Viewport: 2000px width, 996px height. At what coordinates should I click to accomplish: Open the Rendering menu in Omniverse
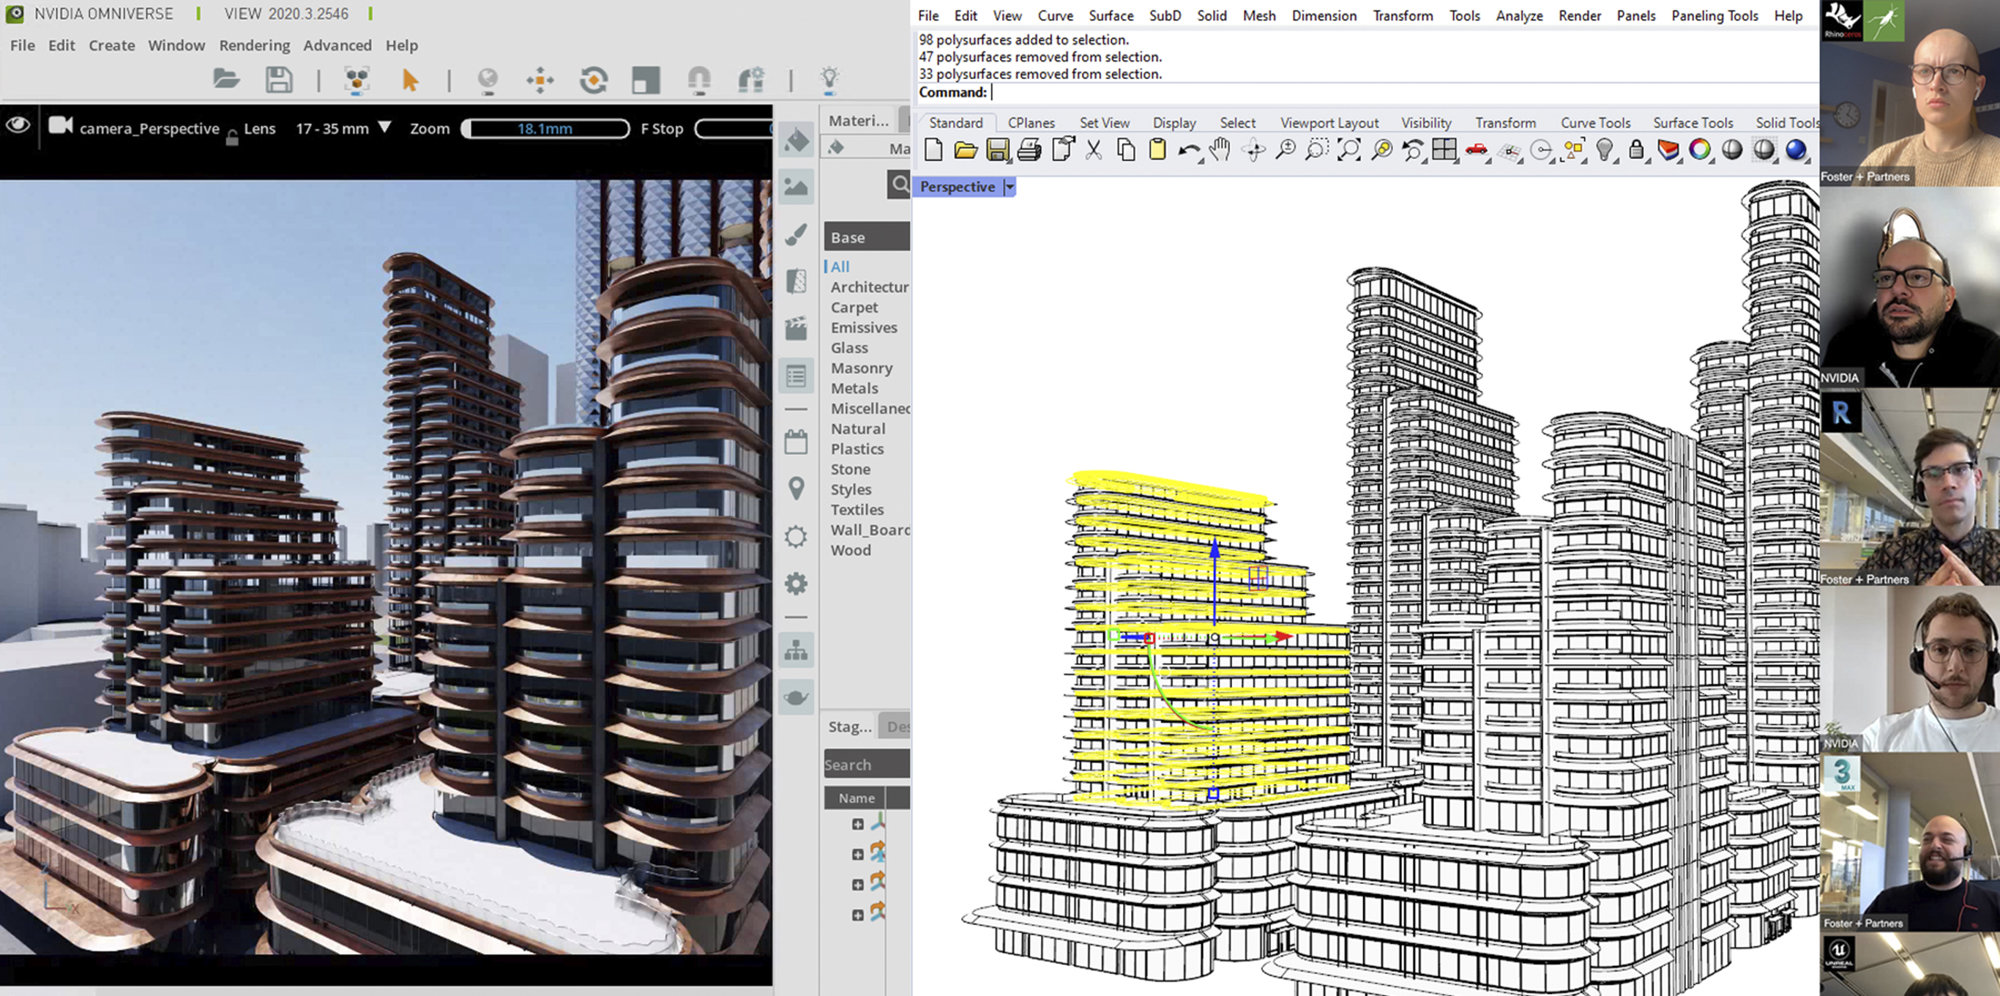click(x=254, y=45)
